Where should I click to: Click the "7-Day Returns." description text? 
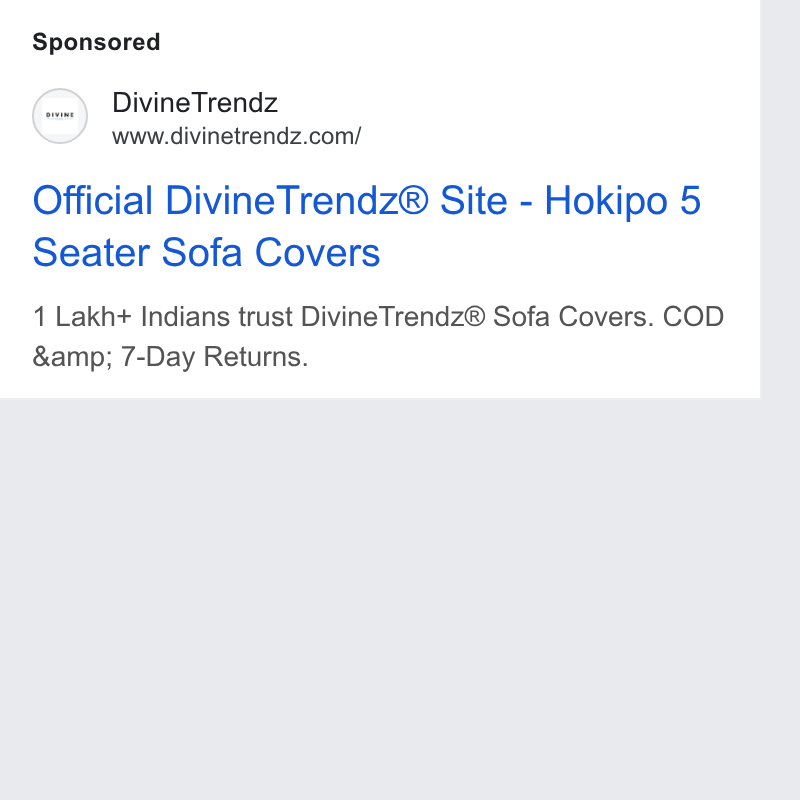click(x=214, y=357)
